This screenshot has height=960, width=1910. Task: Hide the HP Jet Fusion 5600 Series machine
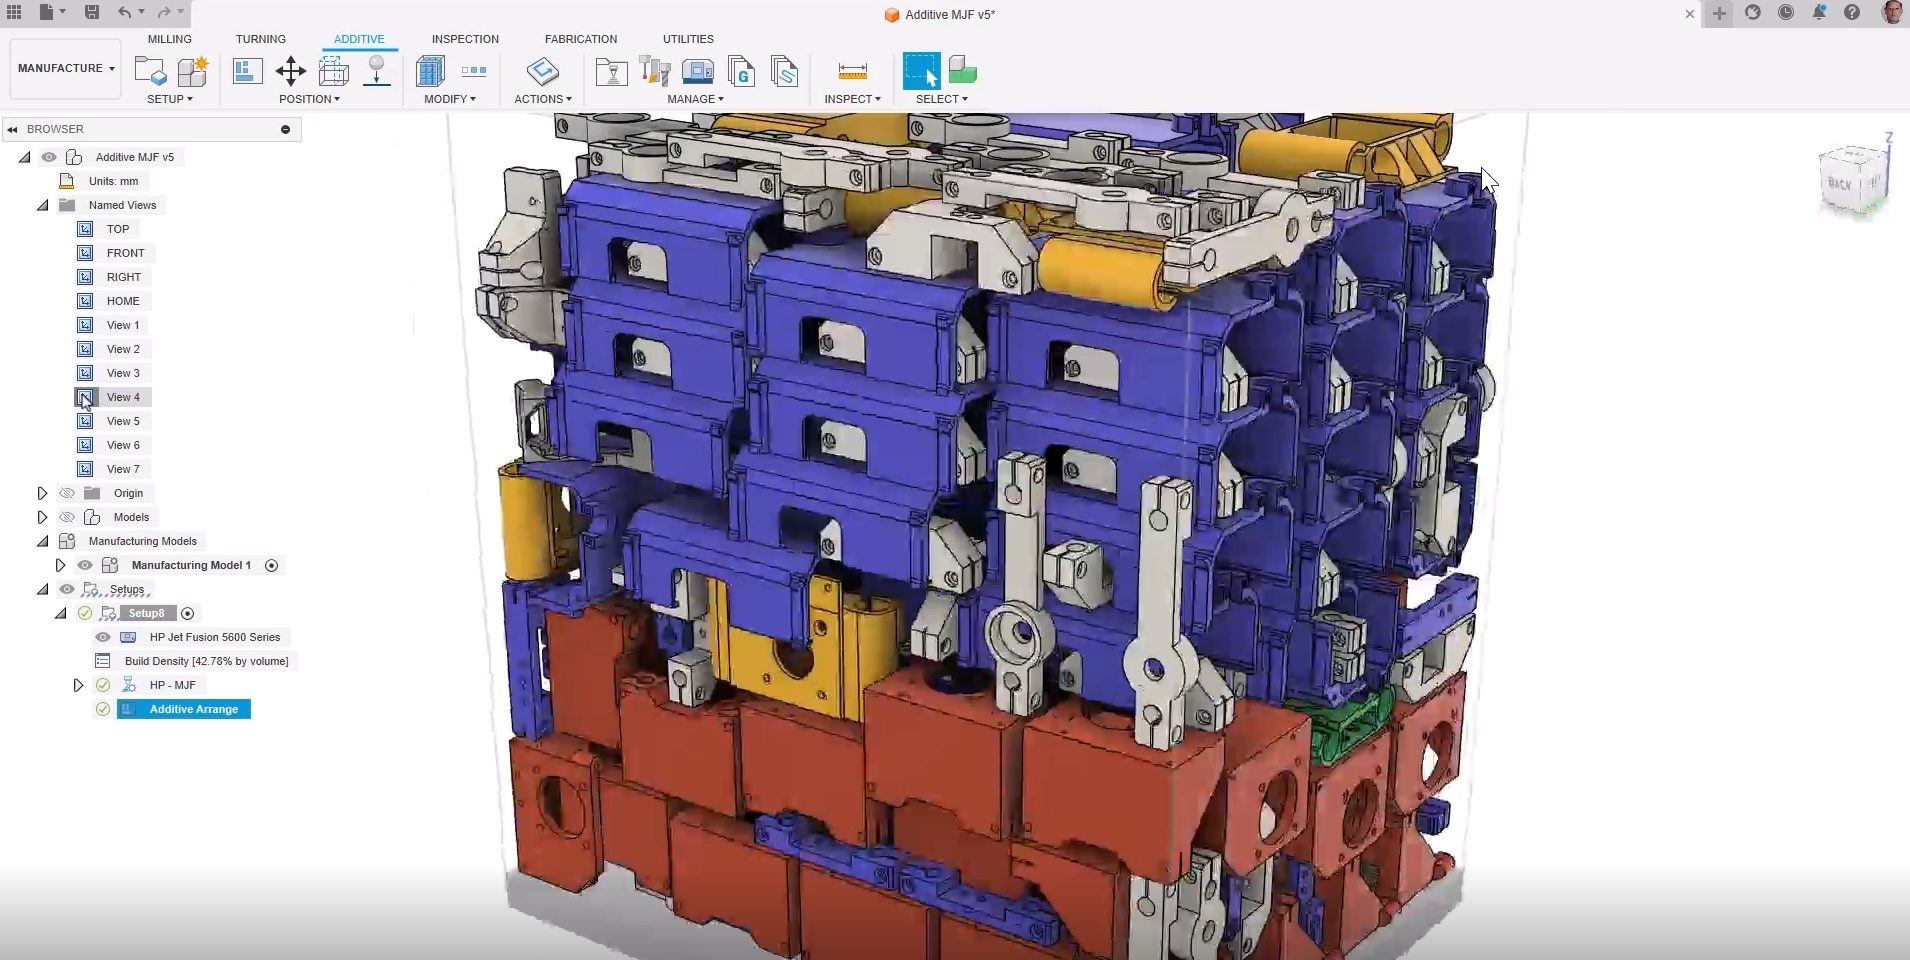102,637
